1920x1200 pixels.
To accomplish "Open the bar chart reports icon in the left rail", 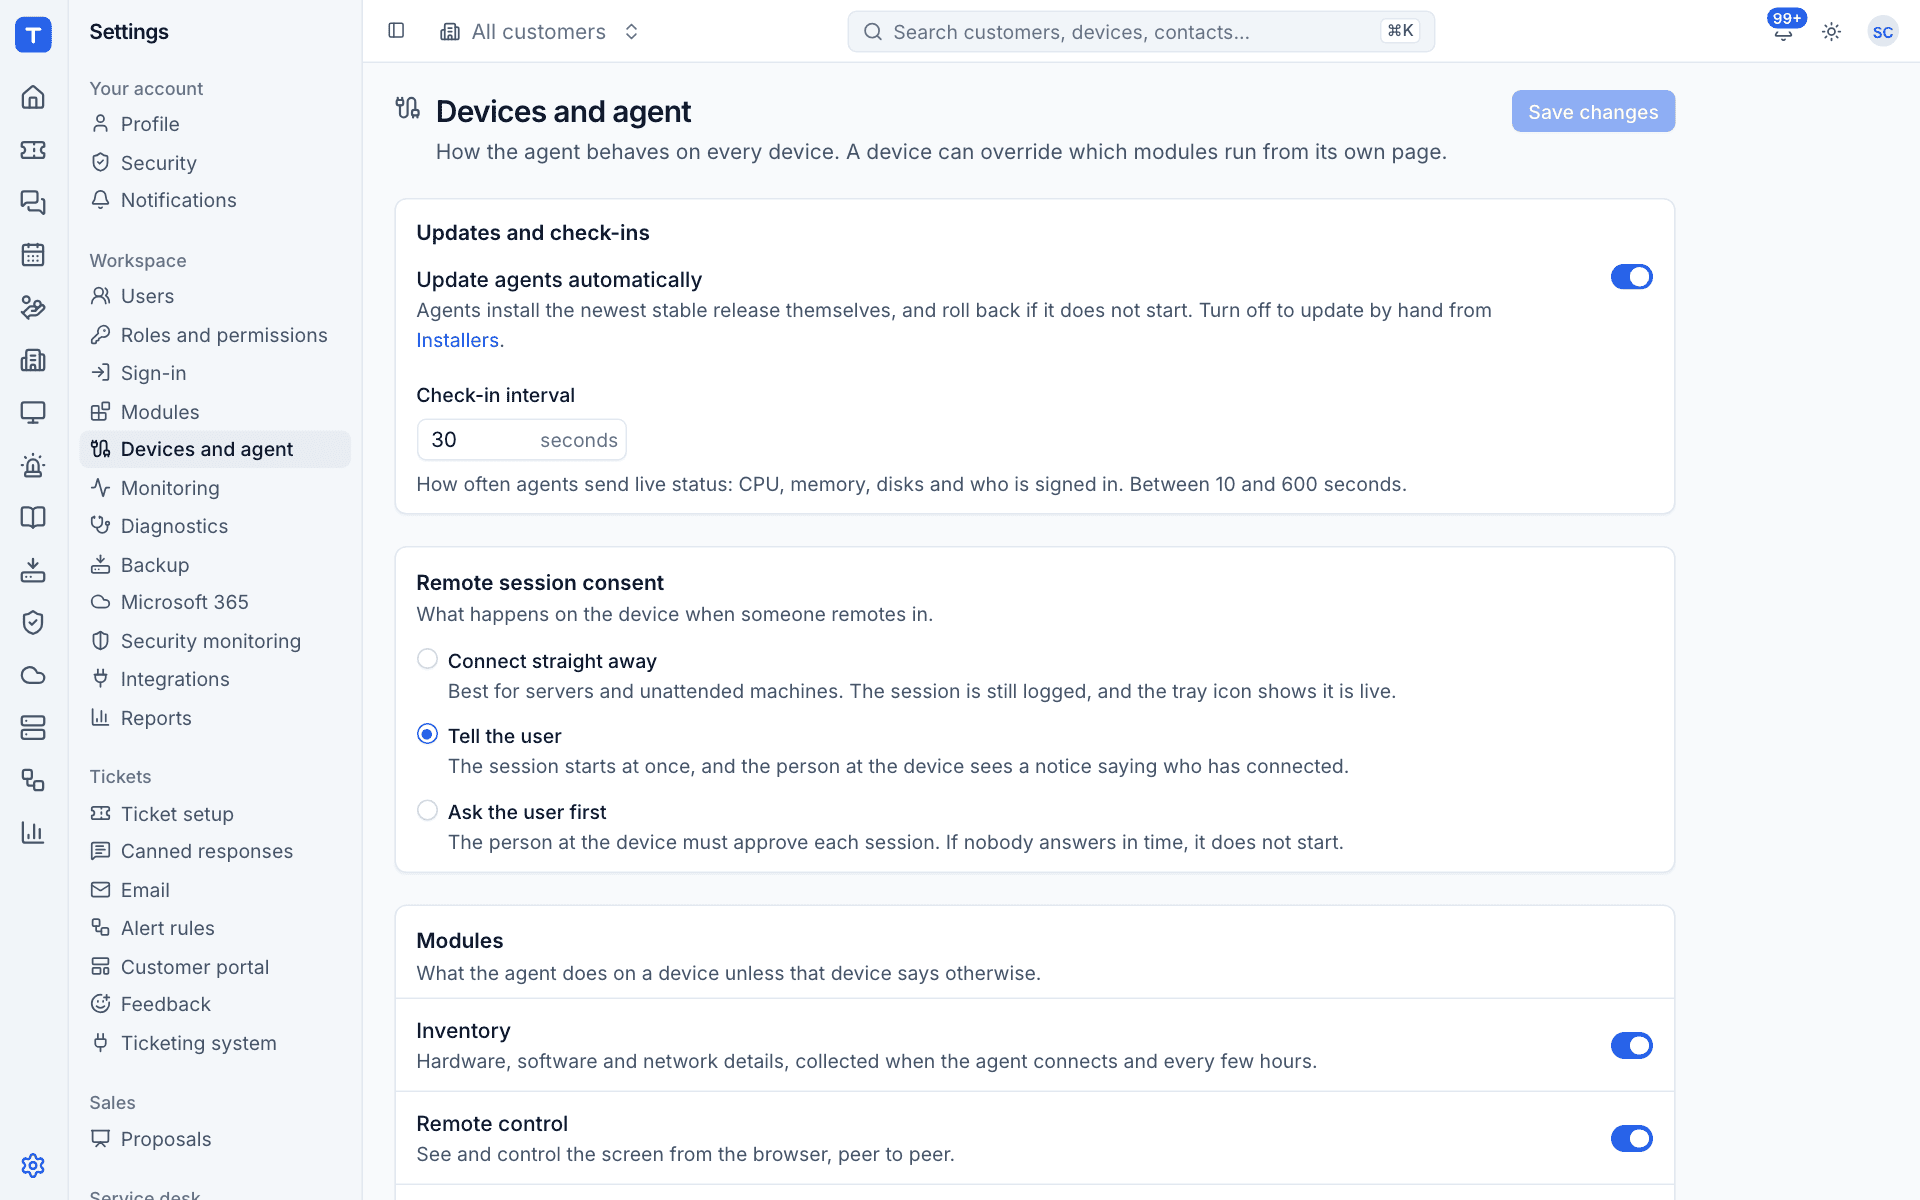I will [33, 832].
